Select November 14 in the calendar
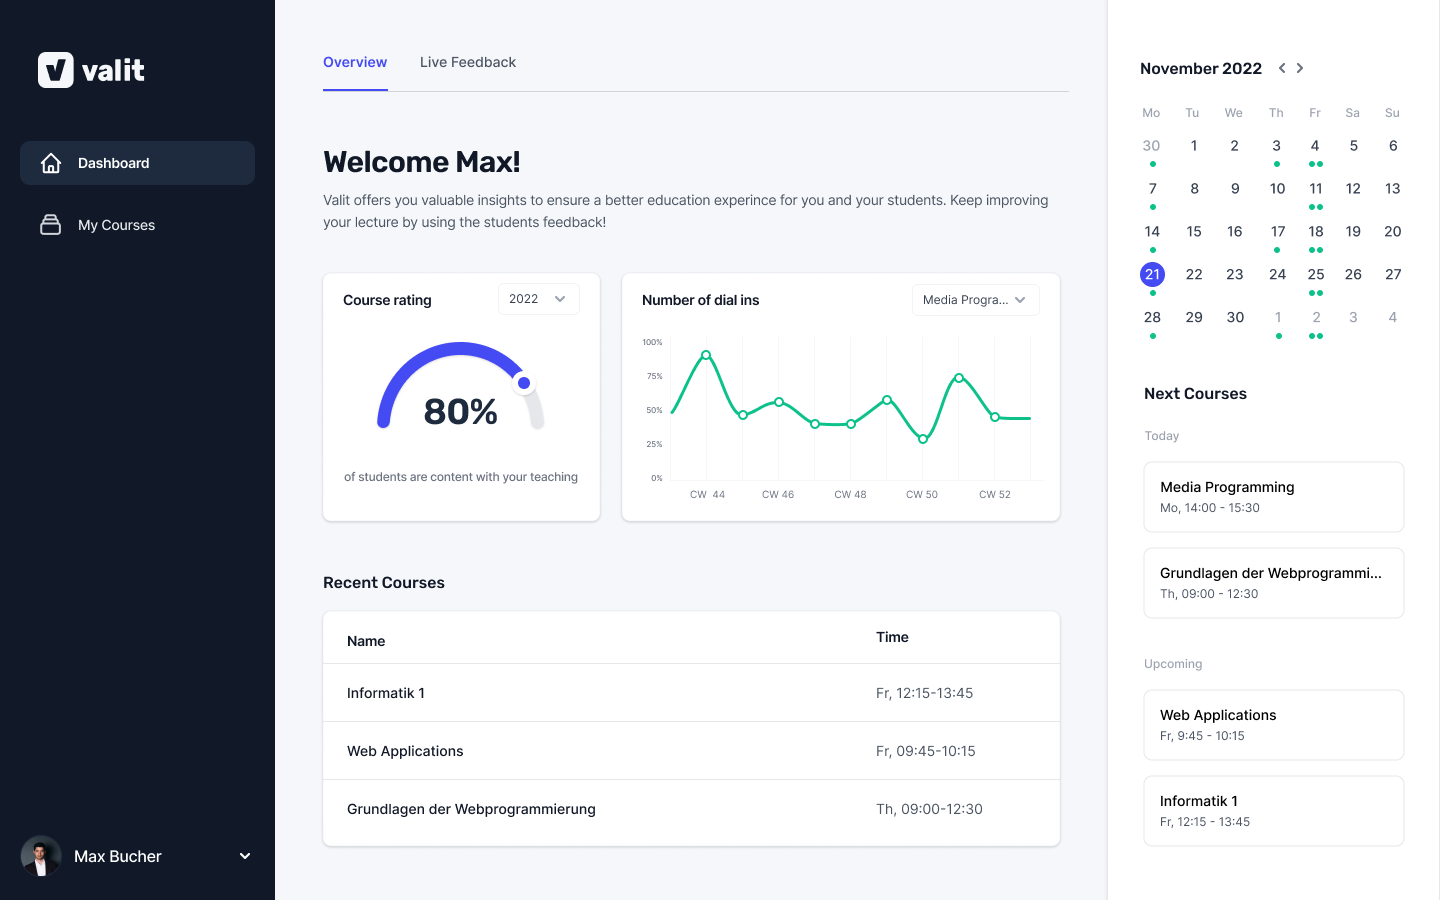1440x900 pixels. [x=1152, y=232]
